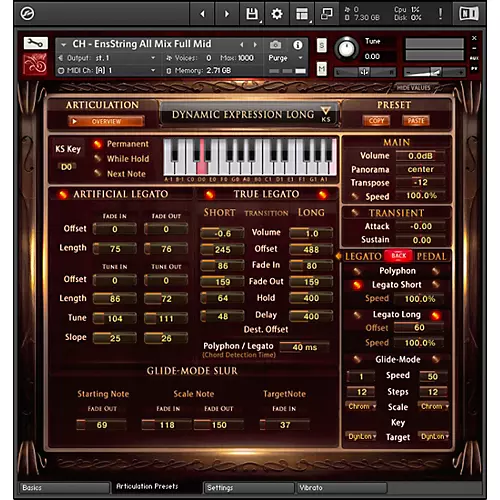Select next instrument arrow in header
This screenshot has height=500, width=500.
tap(255, 44)
